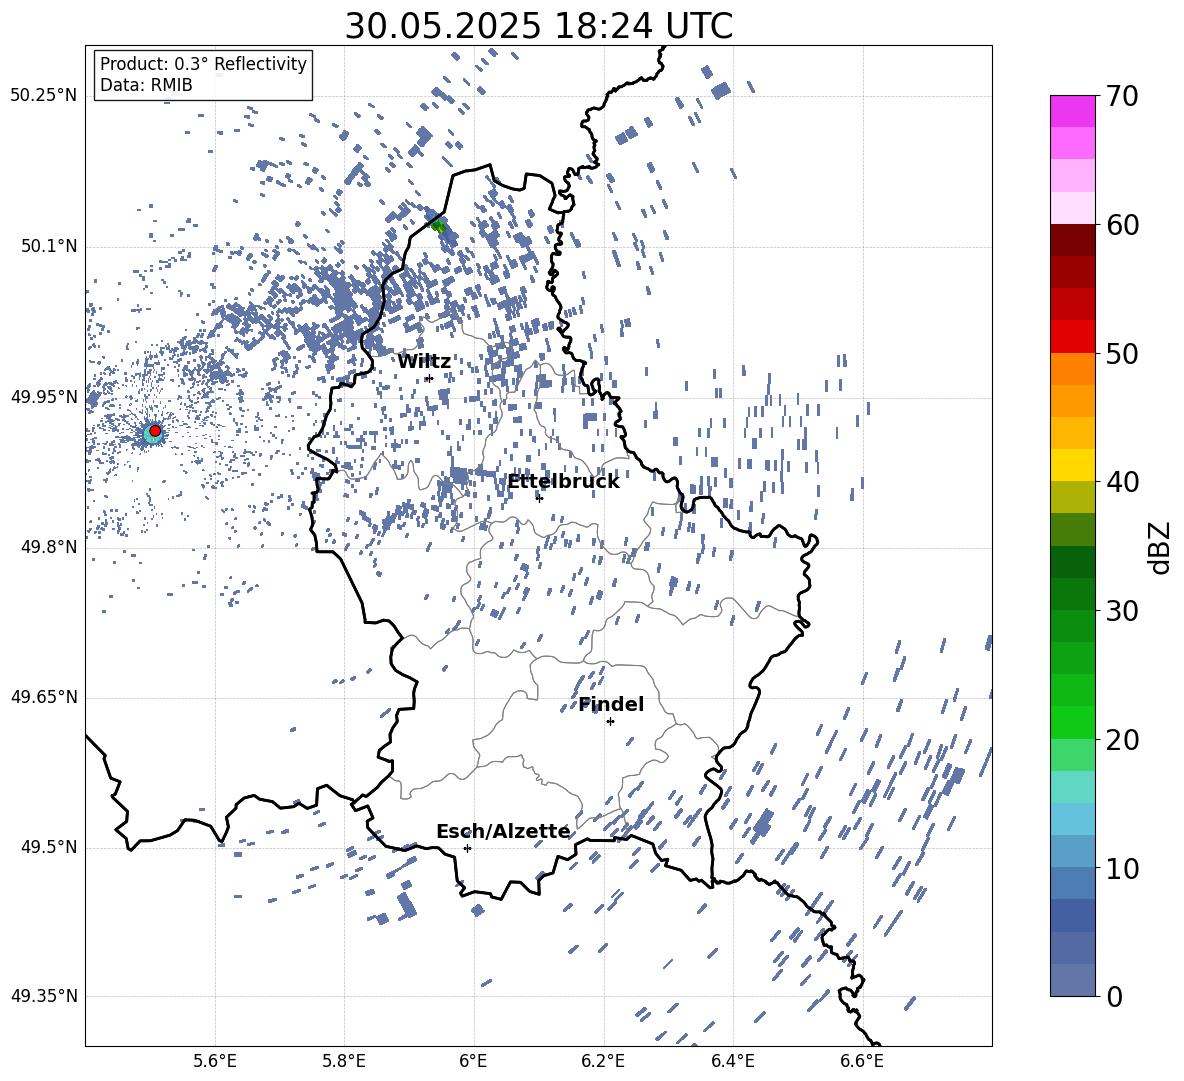
Task: Click the colorbar tick label 20
Action: click(1122, 740)
